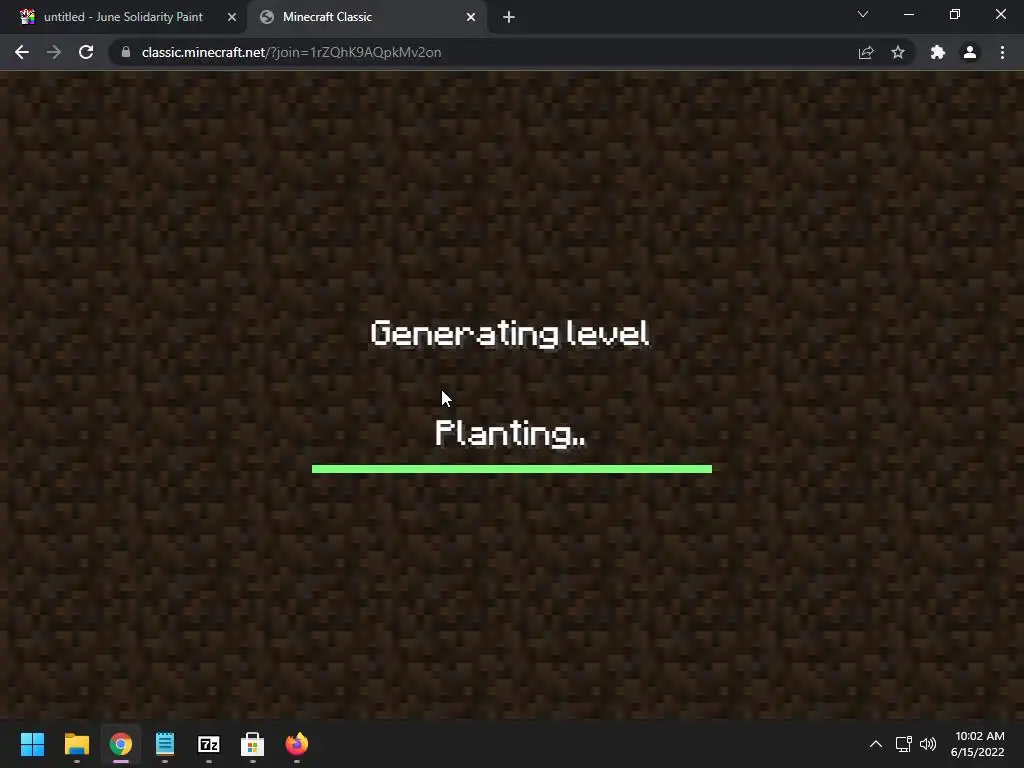Open the volume control in the tray
The image size is (1024, 768).
pyautogui.click(x=928, y=744)
